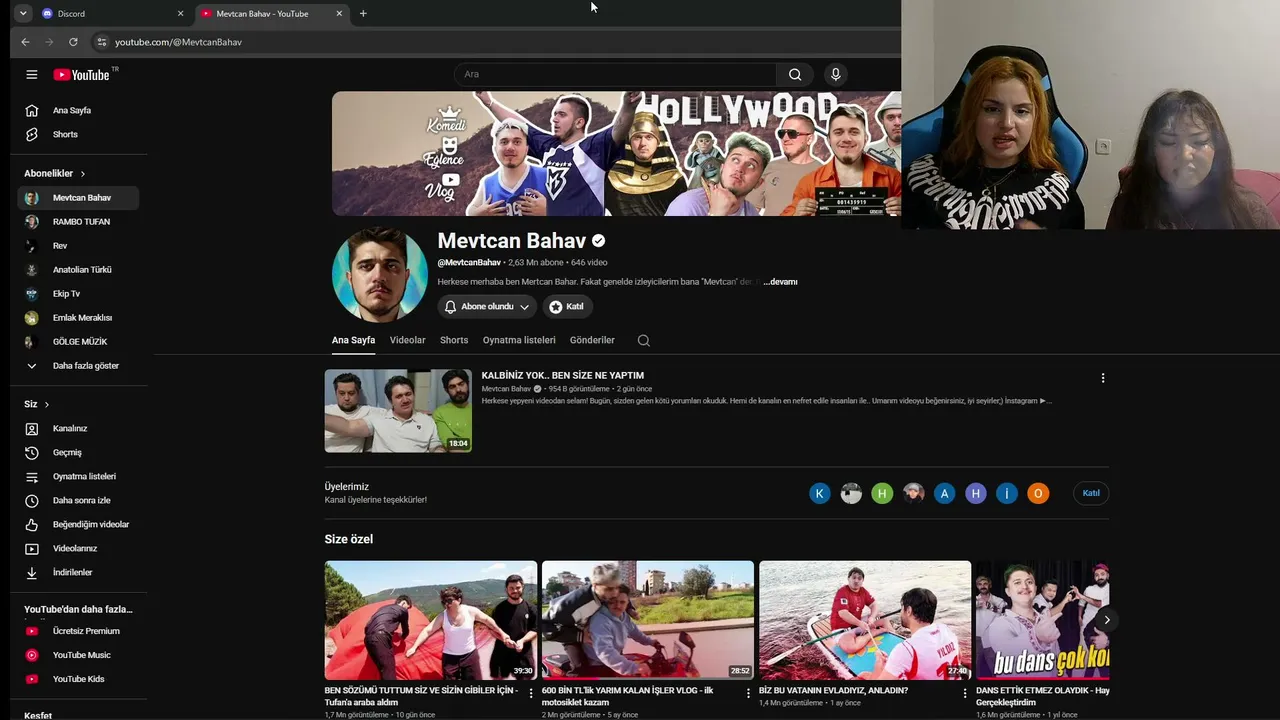This screenshot has height=720, width=1280.
Task: Go to the YouTube logo home link
Action: point(82,75)
